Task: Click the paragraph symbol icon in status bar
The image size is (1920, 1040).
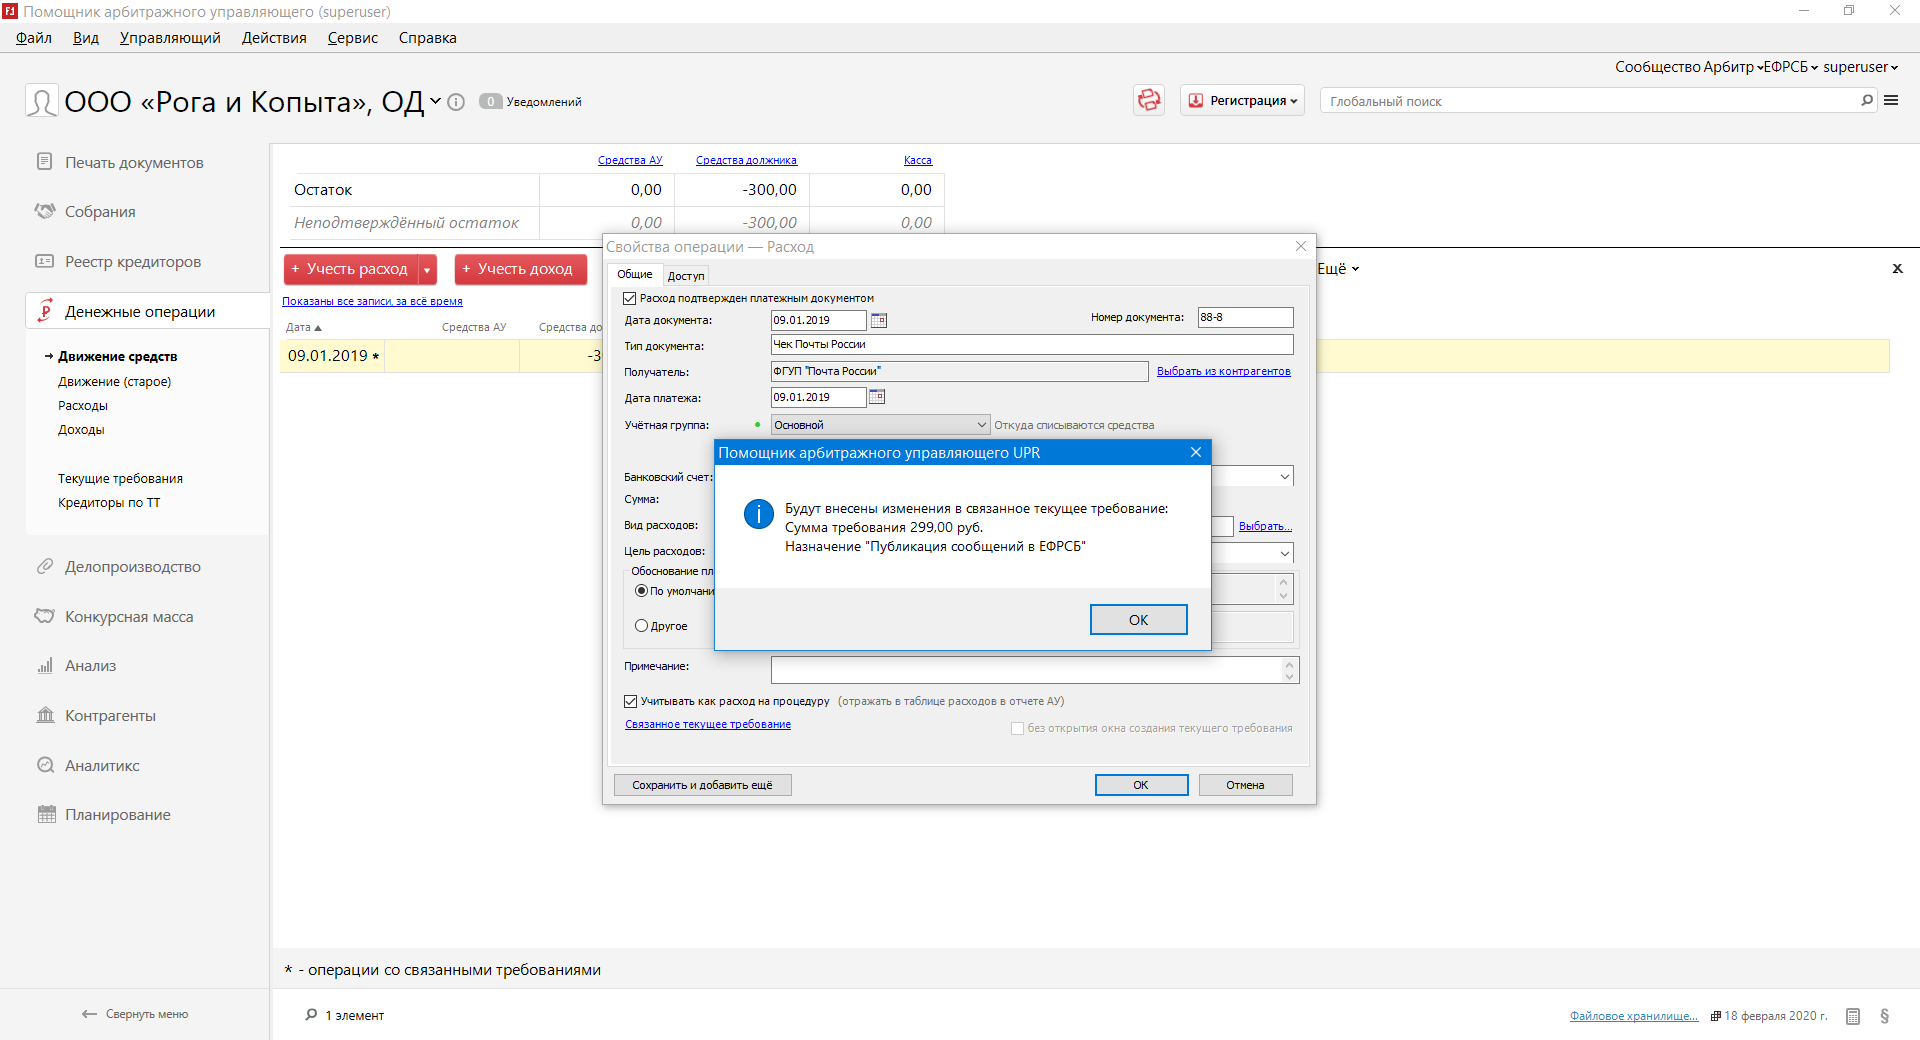Action: tap(1884, 1016)
